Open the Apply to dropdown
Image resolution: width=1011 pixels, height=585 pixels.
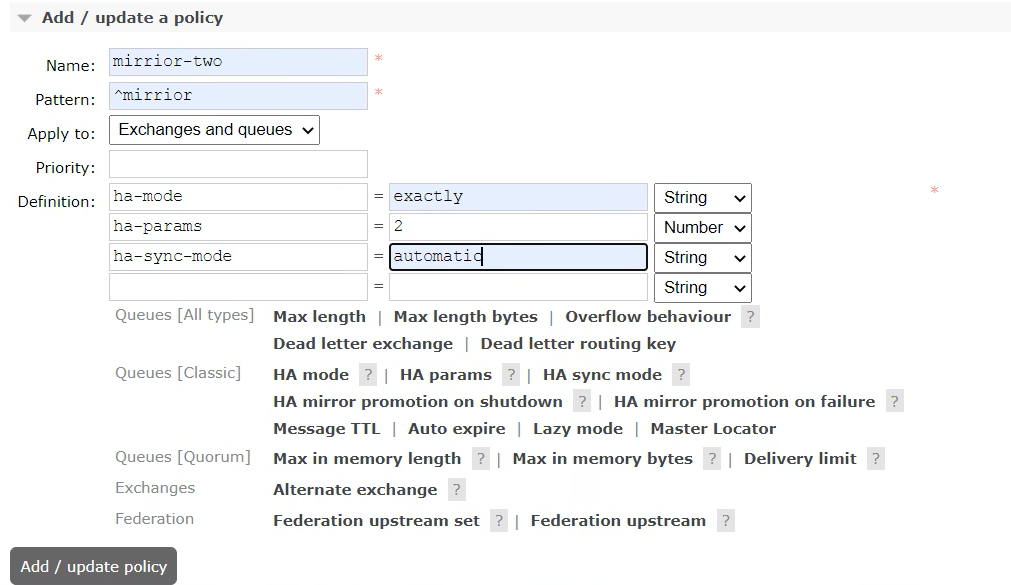pyautogui.click(x=214, y=130)
